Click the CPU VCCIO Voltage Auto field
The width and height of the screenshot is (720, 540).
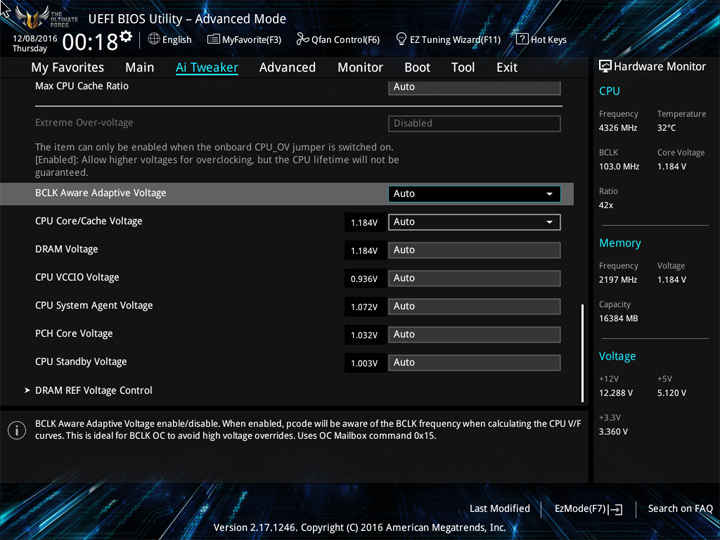point(474,278)
